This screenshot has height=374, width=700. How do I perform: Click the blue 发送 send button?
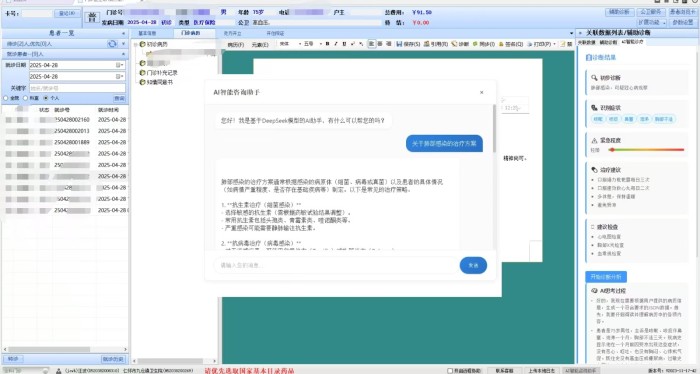(x=473, y=265)
